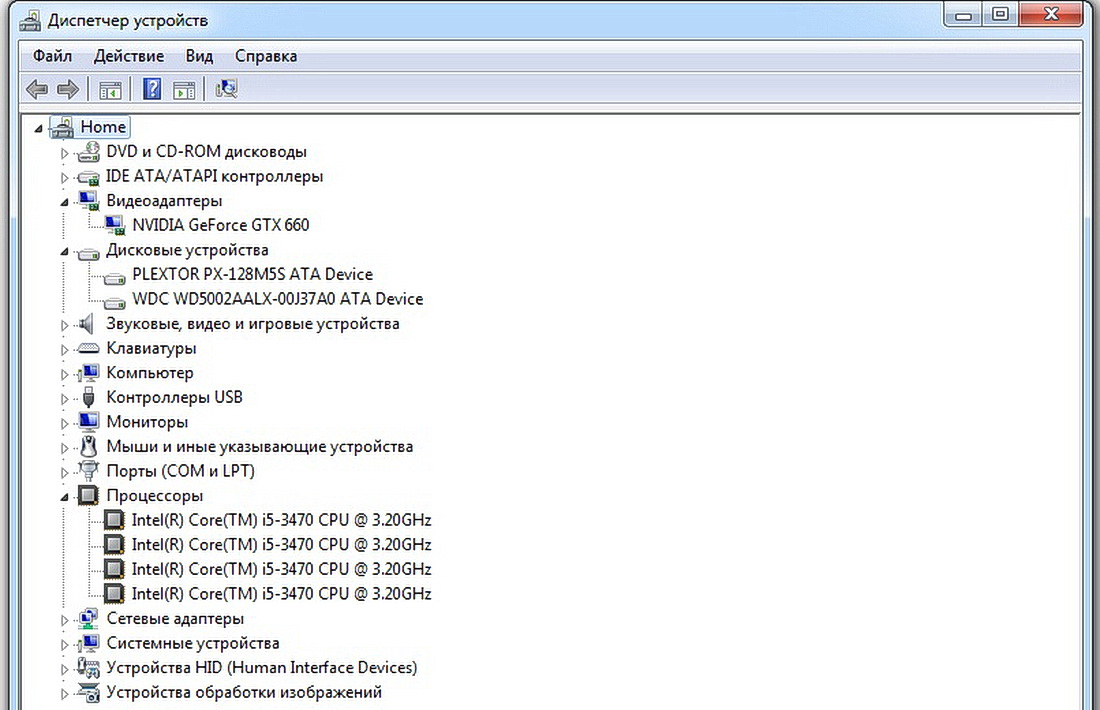Viewport: 1100px width, 710px height.
Task: Select Устройства обработки изображений label
Action: (244, 692)
